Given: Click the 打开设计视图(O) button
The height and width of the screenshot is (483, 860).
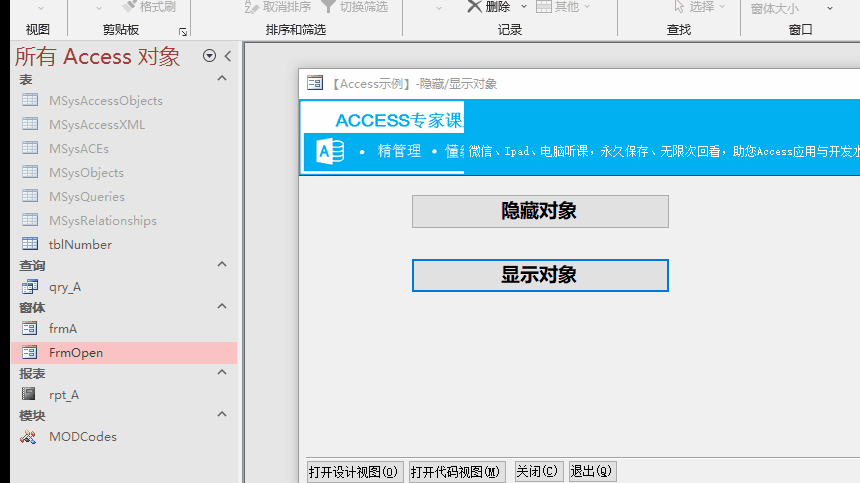Looking at the screenshot, I should coord(354,471).
